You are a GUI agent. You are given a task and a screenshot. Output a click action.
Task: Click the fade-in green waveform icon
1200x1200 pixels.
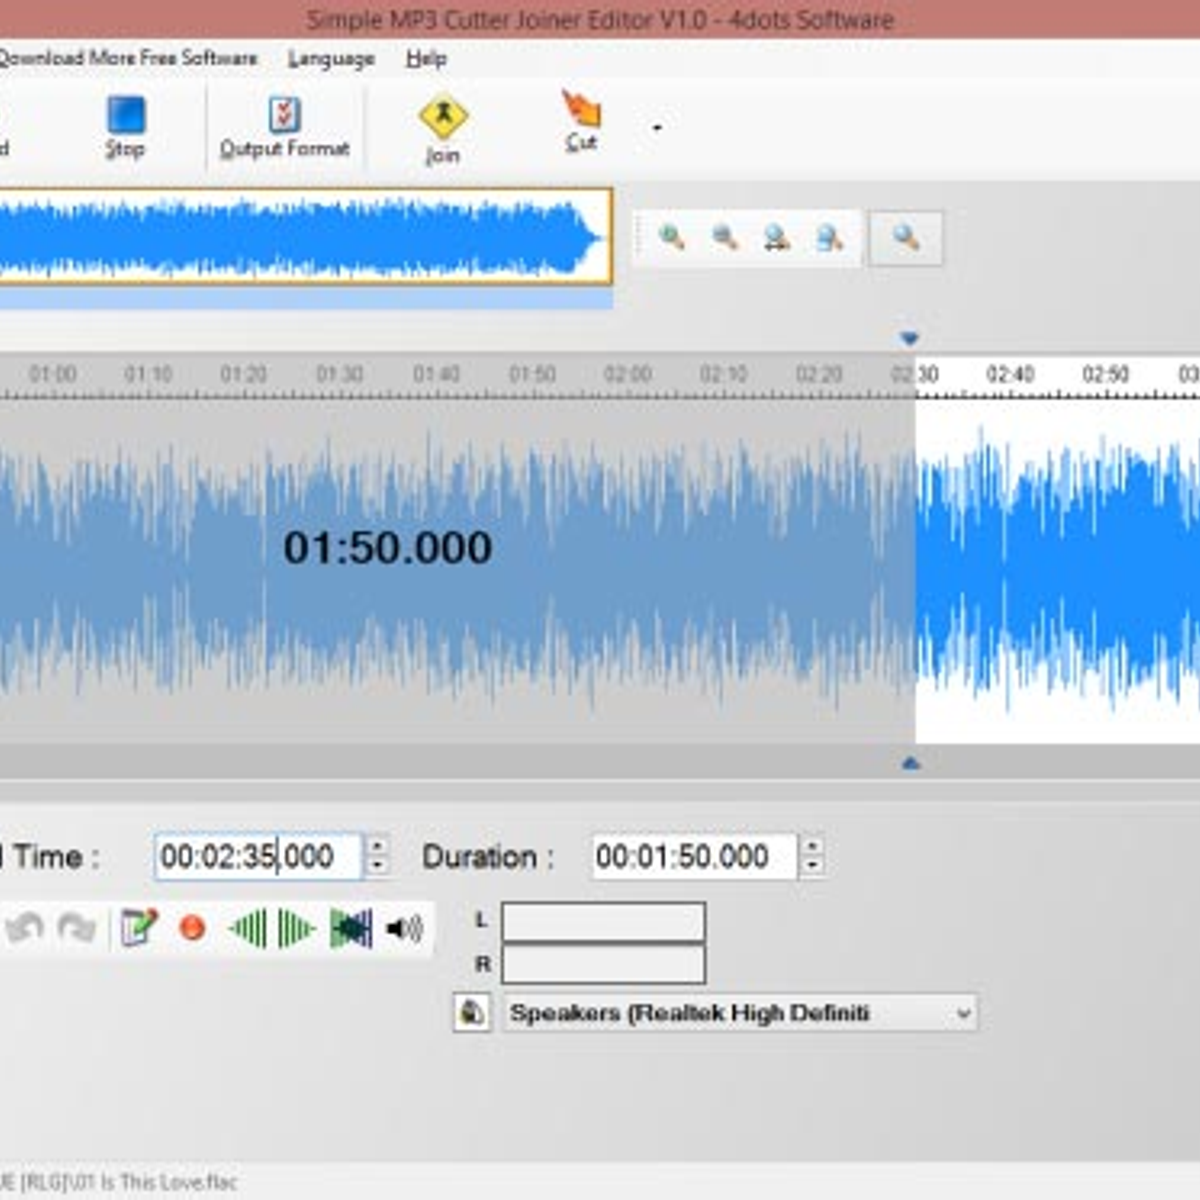click(248, 929)
